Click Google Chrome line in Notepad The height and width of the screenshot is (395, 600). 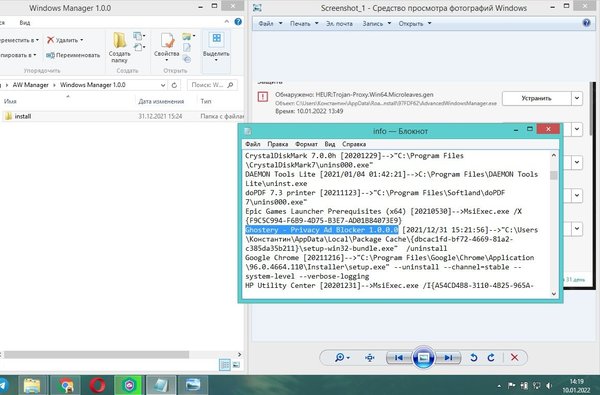(x=390, y=258)
